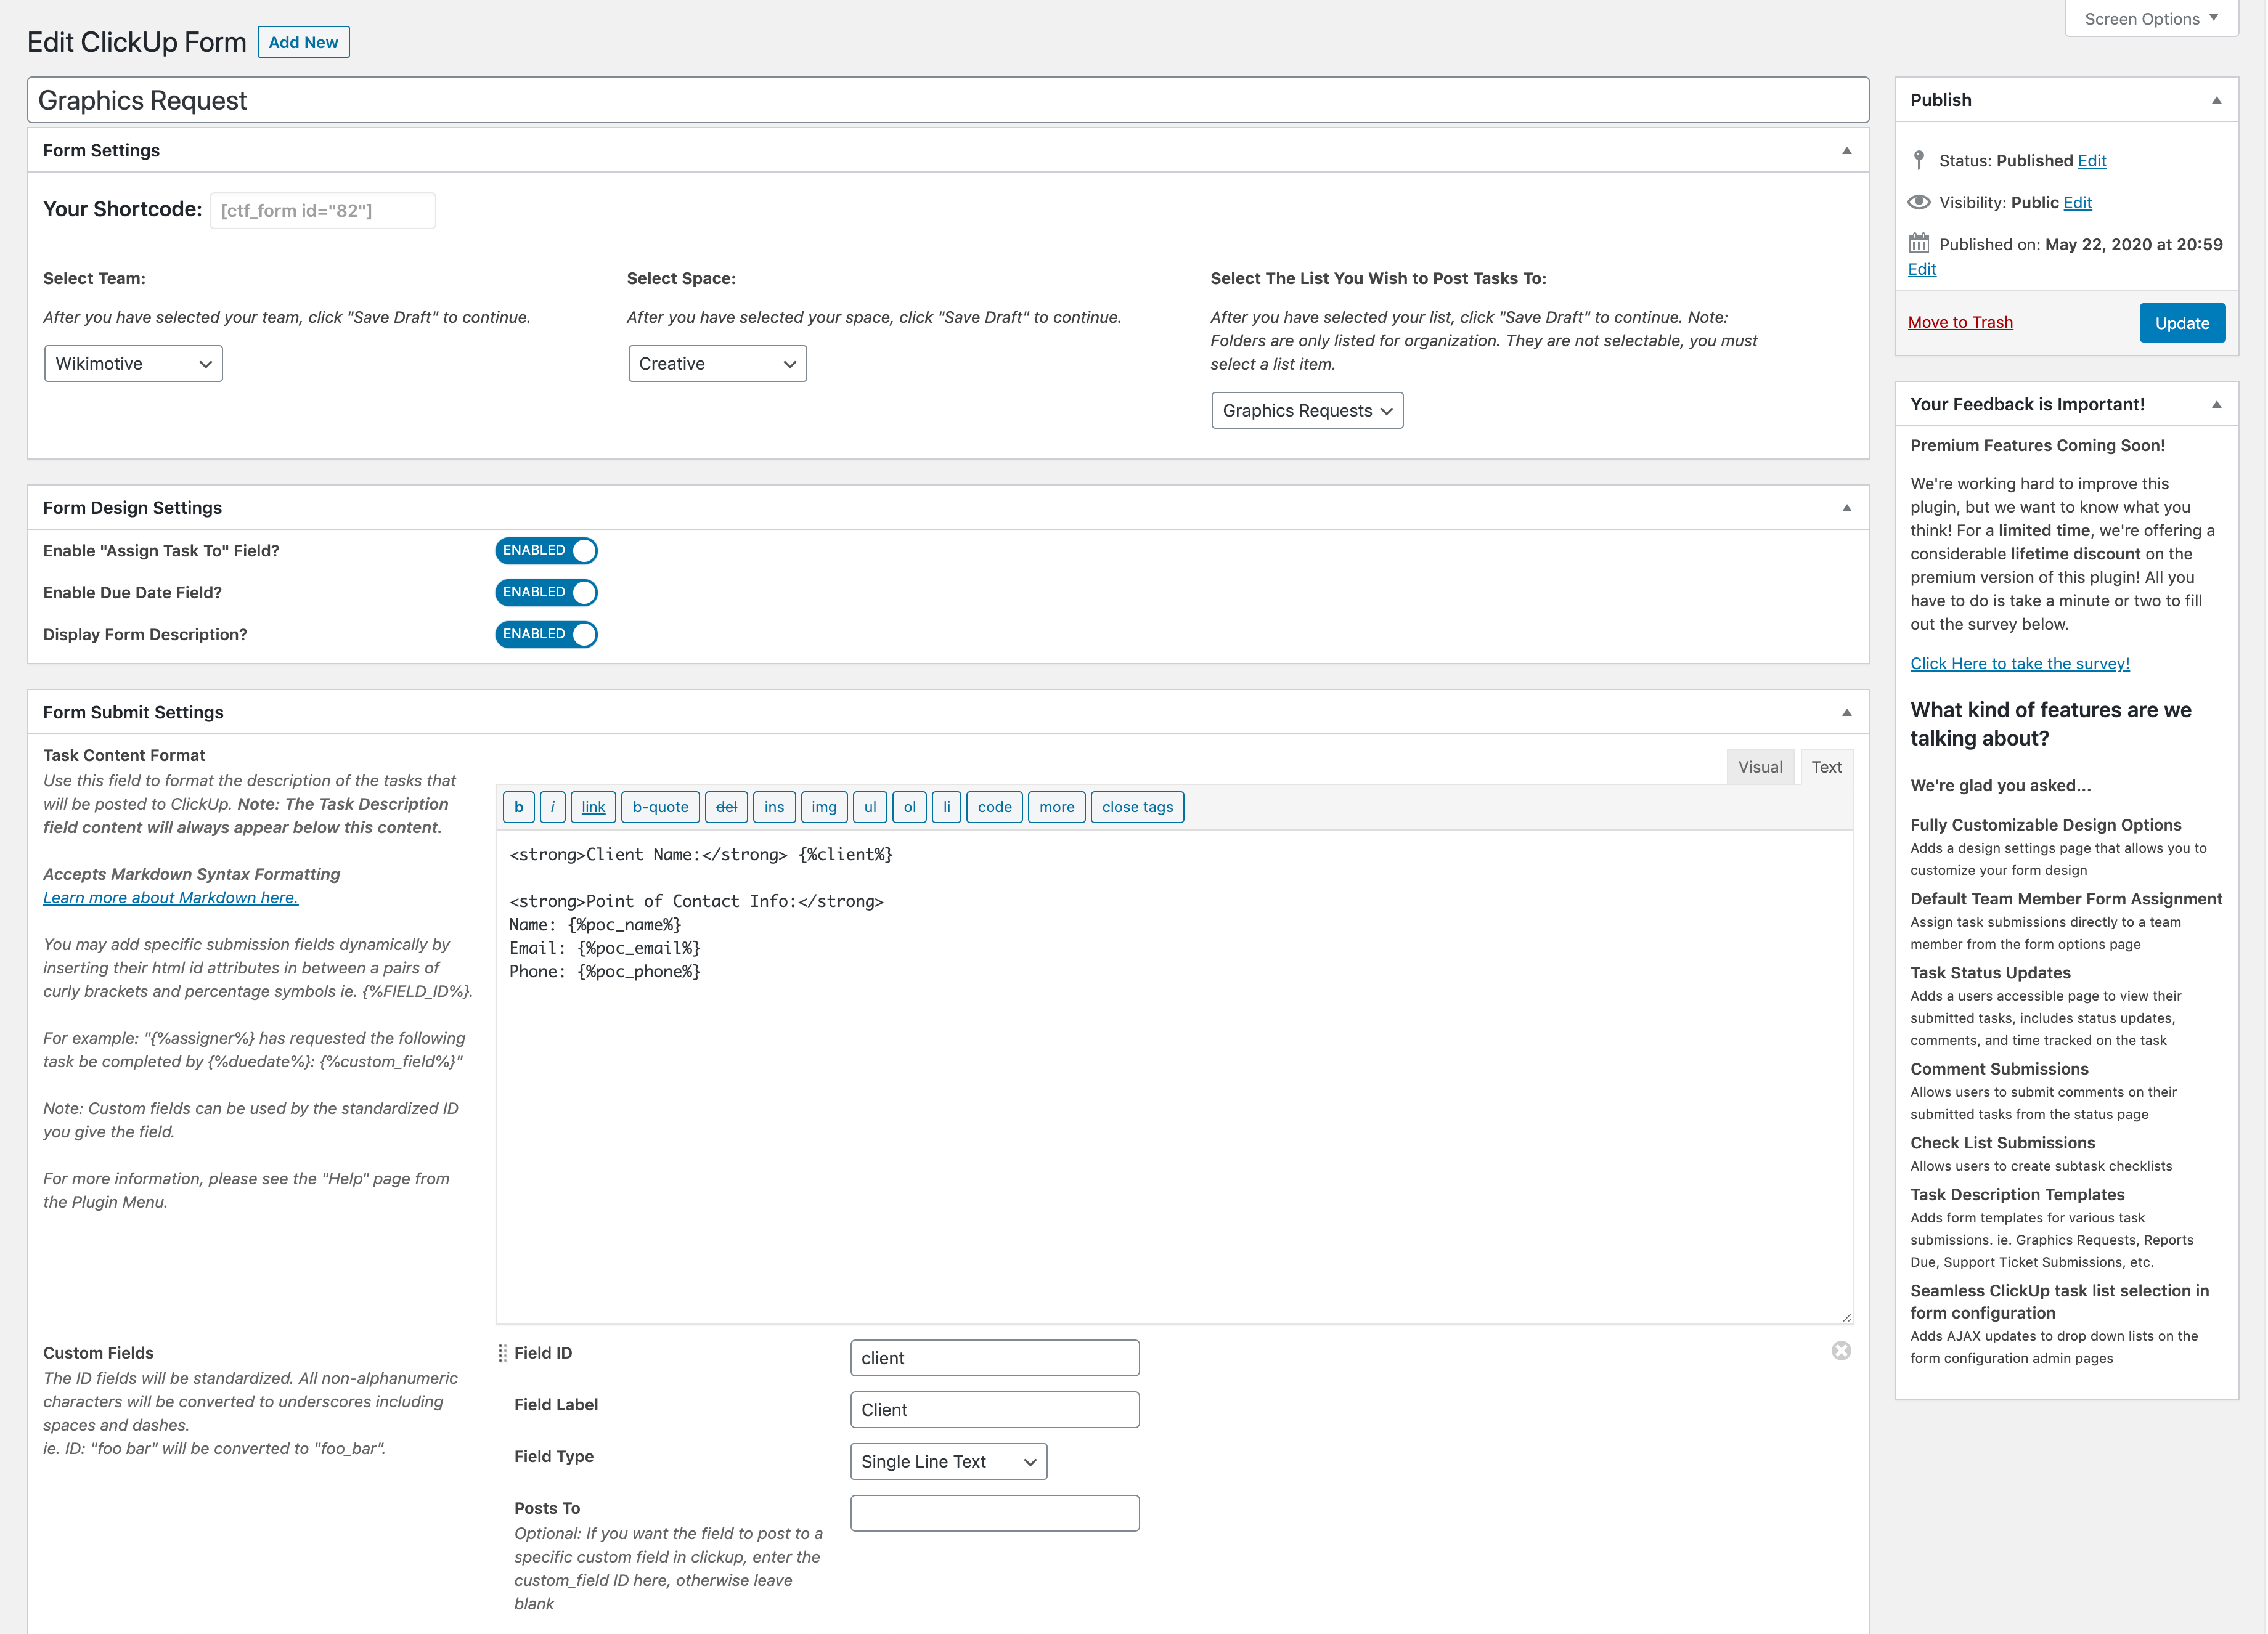Switch editor to the Visual tab
The height and width of the screenshot is (1634, 2268).
click(x=1759, y=767)
